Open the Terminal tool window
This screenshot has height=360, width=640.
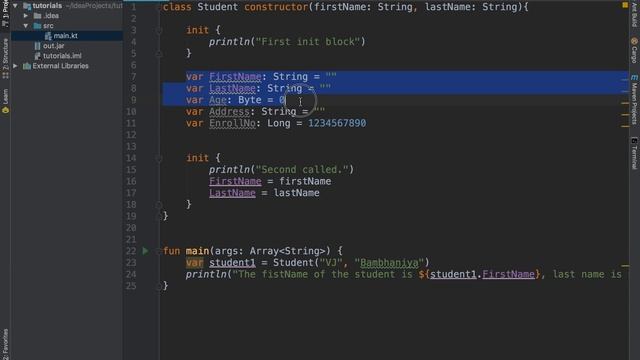click(634, 153)
